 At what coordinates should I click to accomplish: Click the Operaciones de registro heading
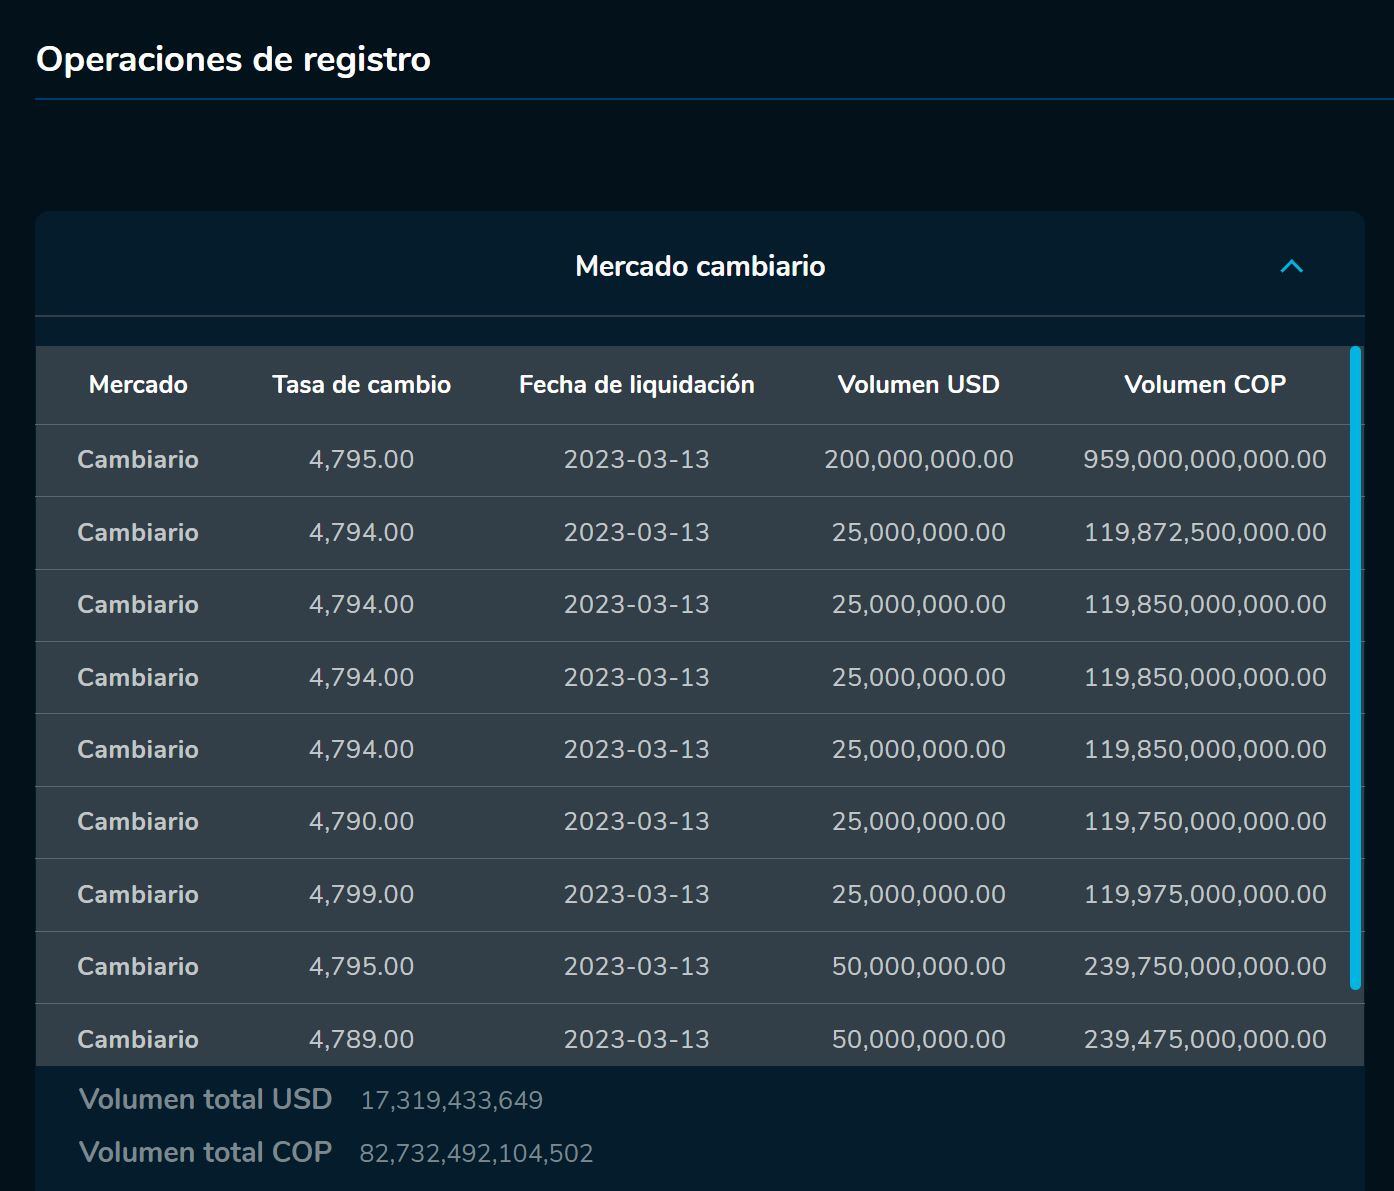point(233,60)
